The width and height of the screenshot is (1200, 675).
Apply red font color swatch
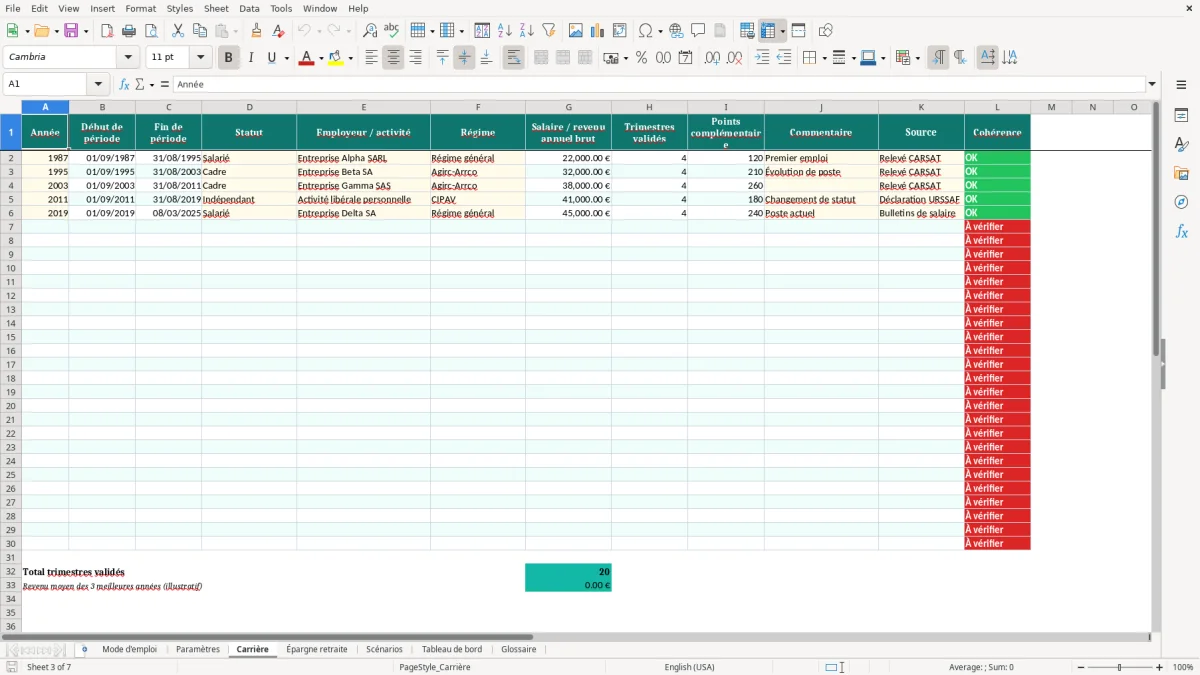306,58
